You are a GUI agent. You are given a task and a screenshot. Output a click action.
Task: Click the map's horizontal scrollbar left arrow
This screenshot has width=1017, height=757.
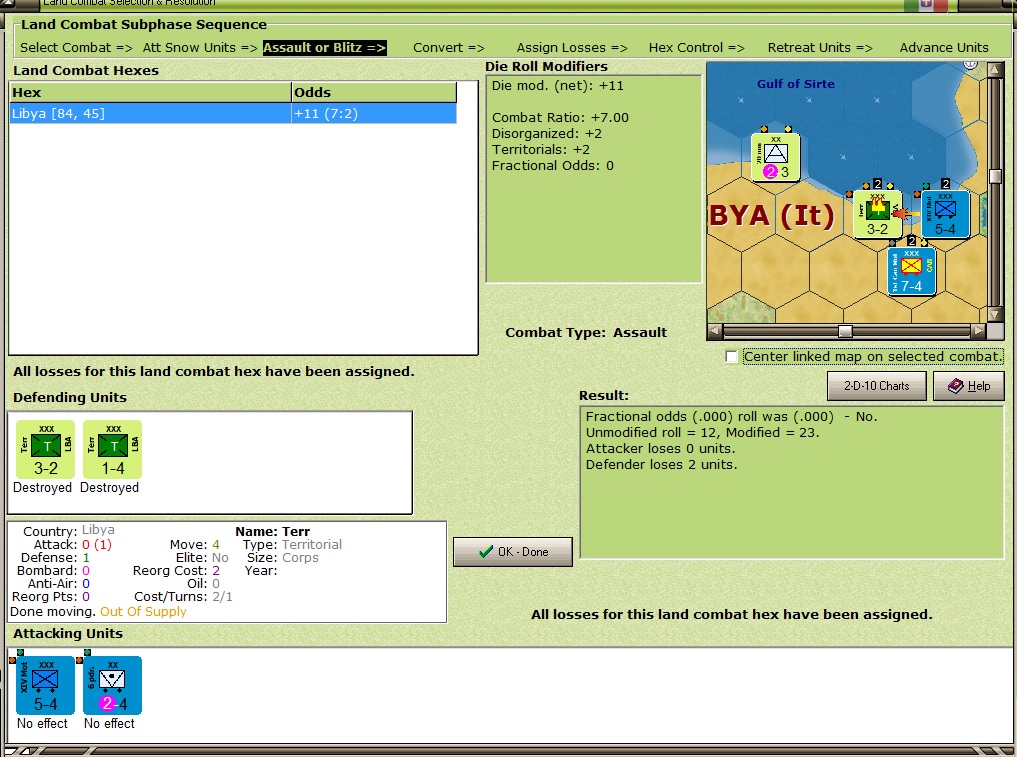pyautogui.click(x=715, y=331)
